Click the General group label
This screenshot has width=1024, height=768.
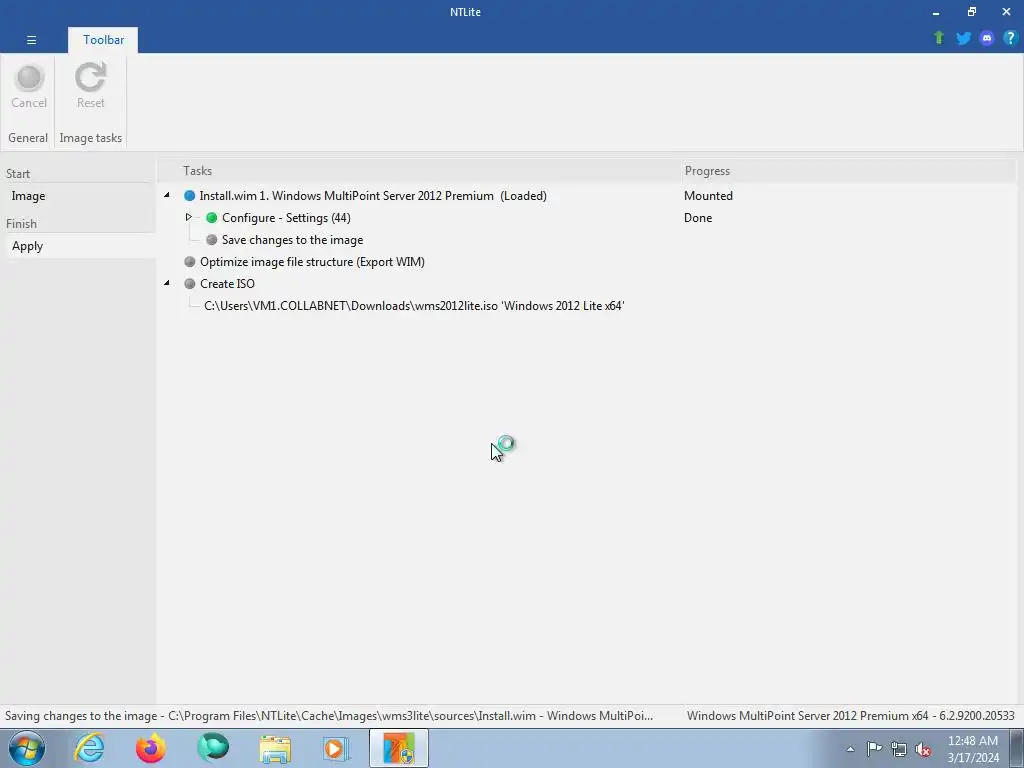pyautogui.click(x=28, y=138)
